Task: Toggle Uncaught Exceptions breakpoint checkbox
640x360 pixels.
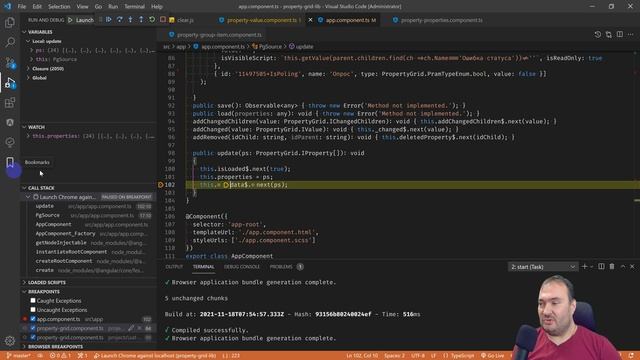Action: [33, 310]
